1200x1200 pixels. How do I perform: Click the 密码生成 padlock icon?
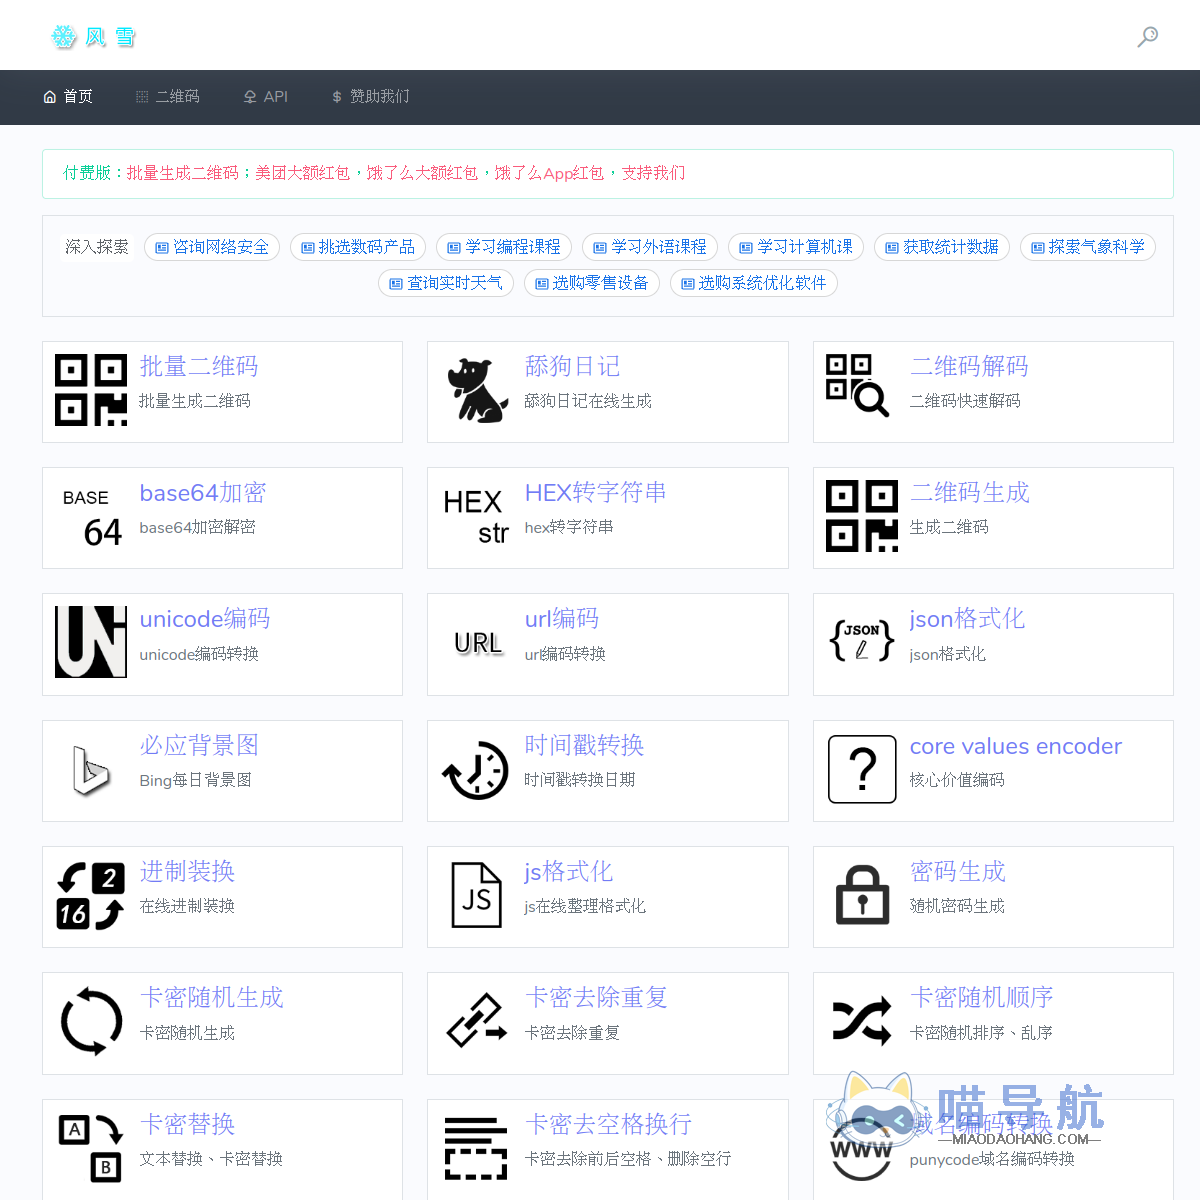coord(862,895)
